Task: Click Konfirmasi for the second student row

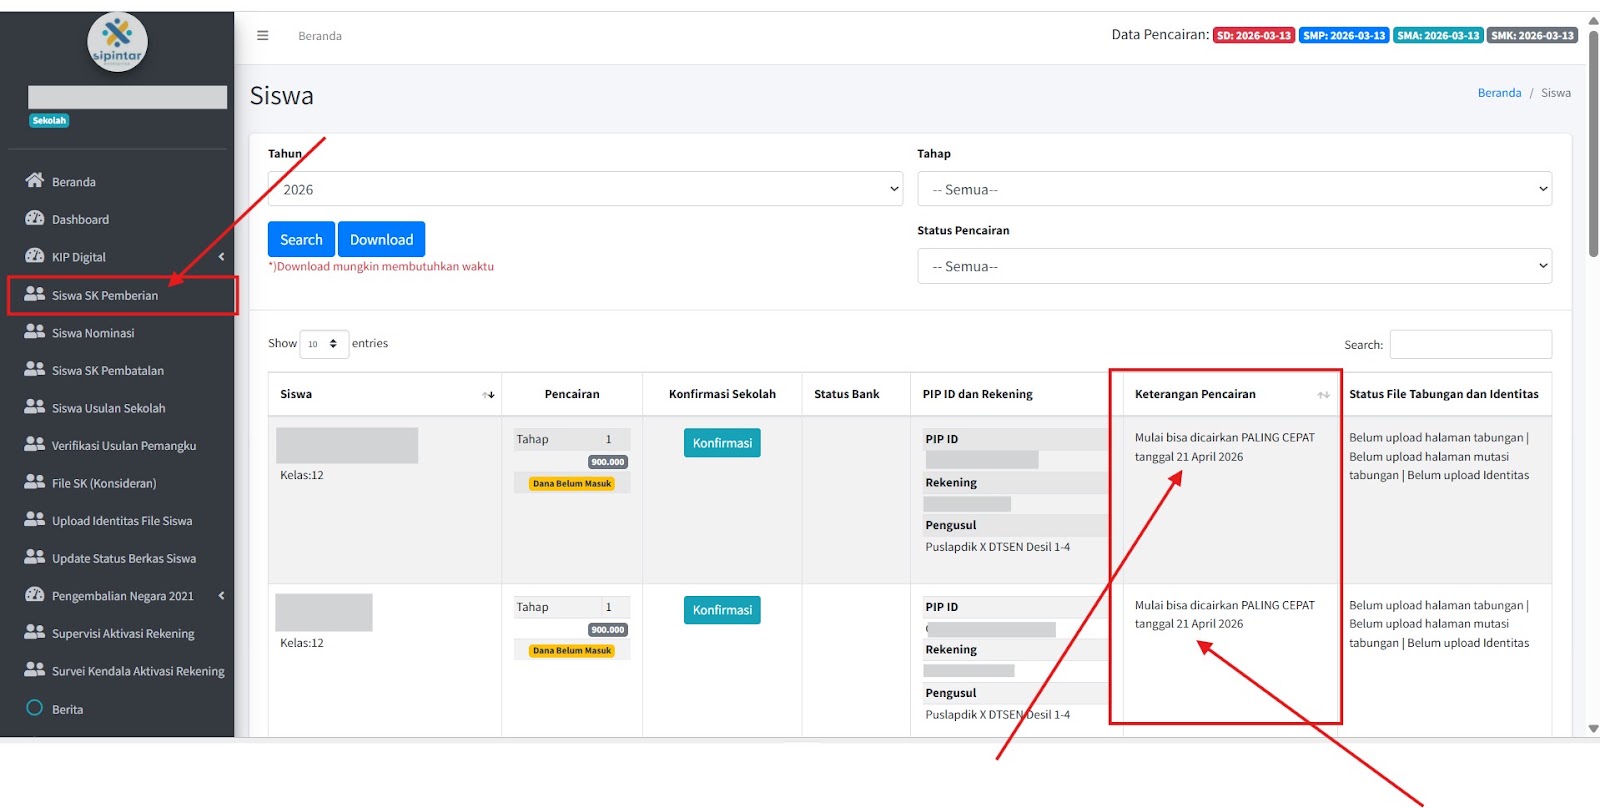Action: click(x=722, y=610)
